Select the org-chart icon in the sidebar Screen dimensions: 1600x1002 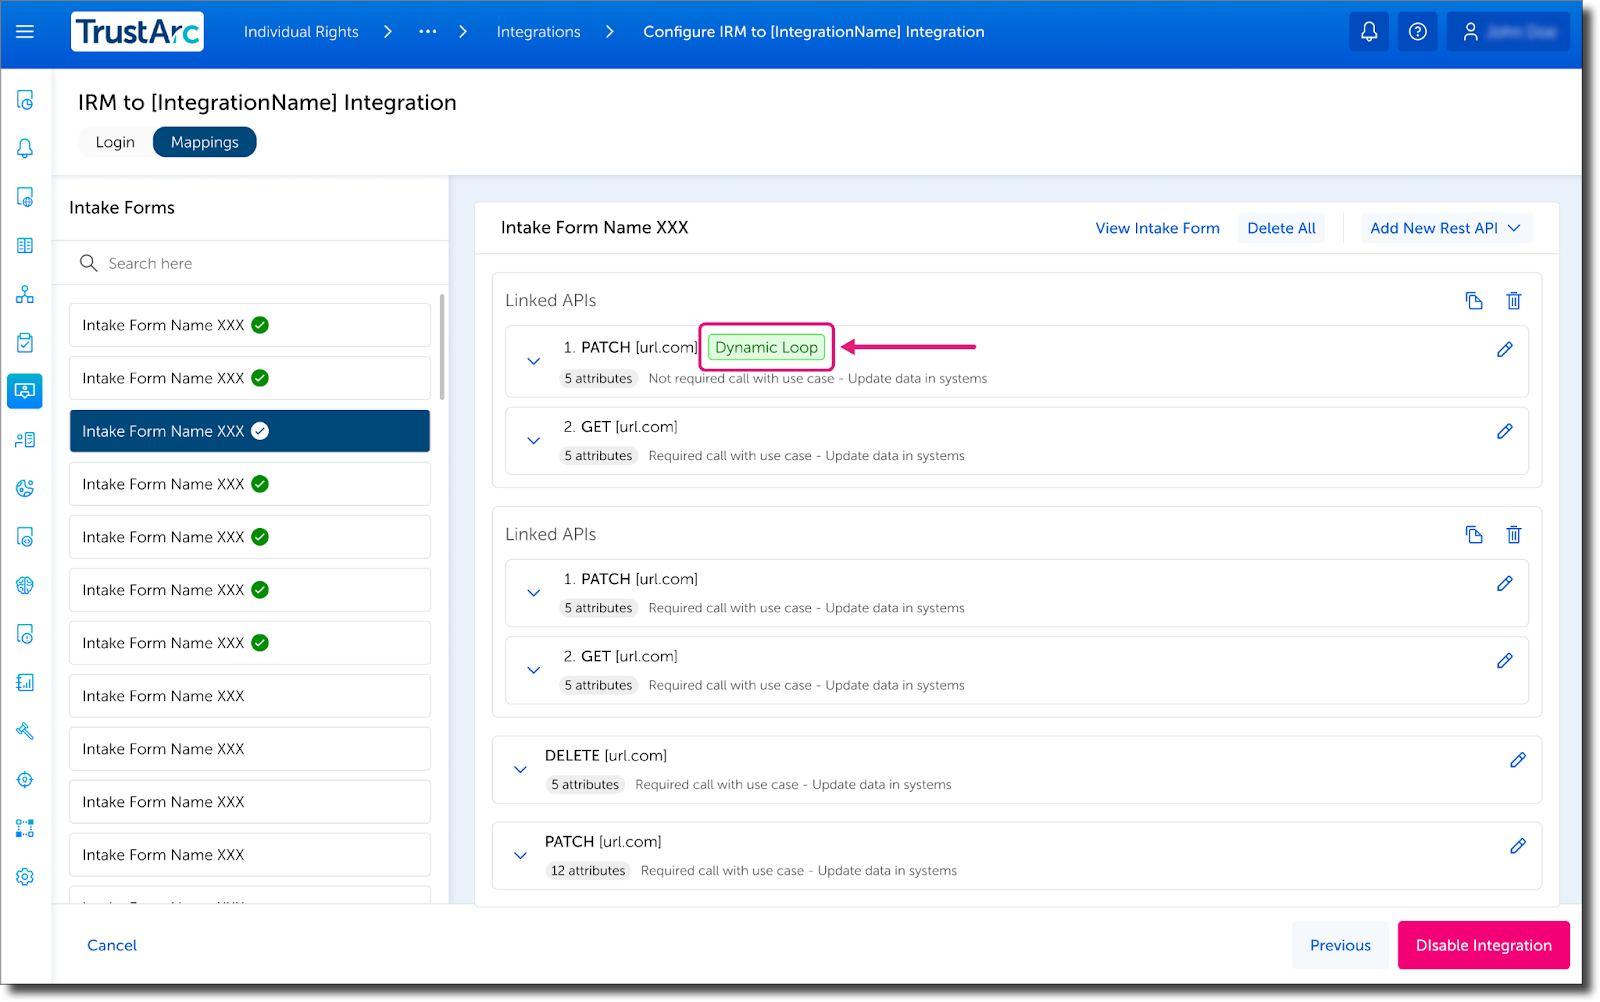click(25, 293)
